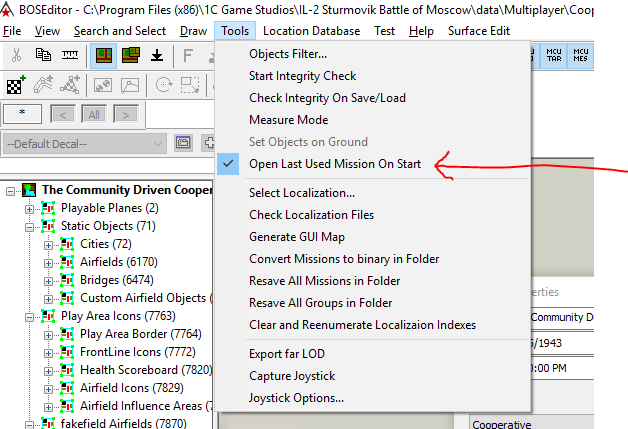
Task: Choose Resave All Missions in Folder
Action: click(324, 281)
